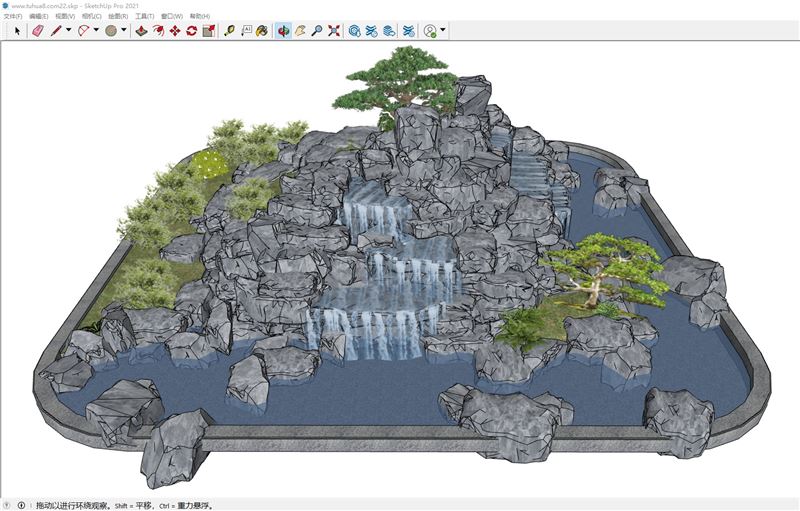This screenshot has height=511, width=800.
Task: Open Extension Warehouse
Action: (x=371, y=31)
